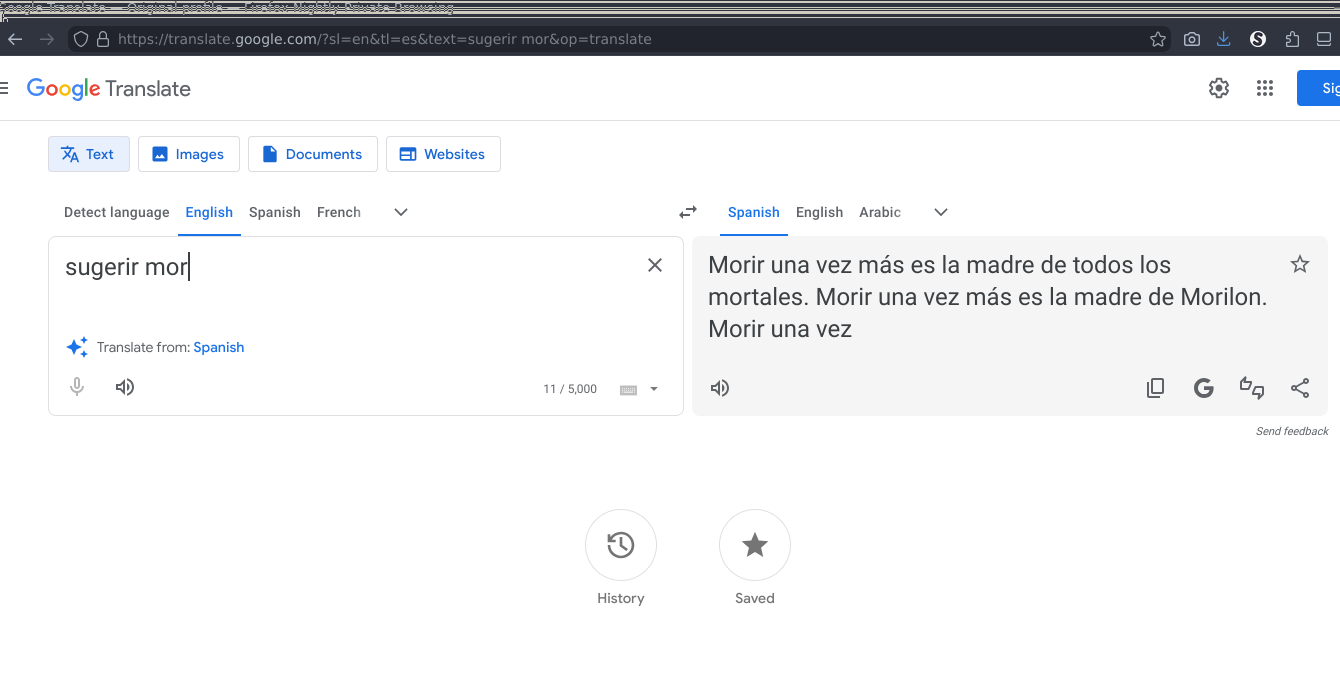Rate this translation thumbs icon
1340x687 pixels.
coord(1252,388)
